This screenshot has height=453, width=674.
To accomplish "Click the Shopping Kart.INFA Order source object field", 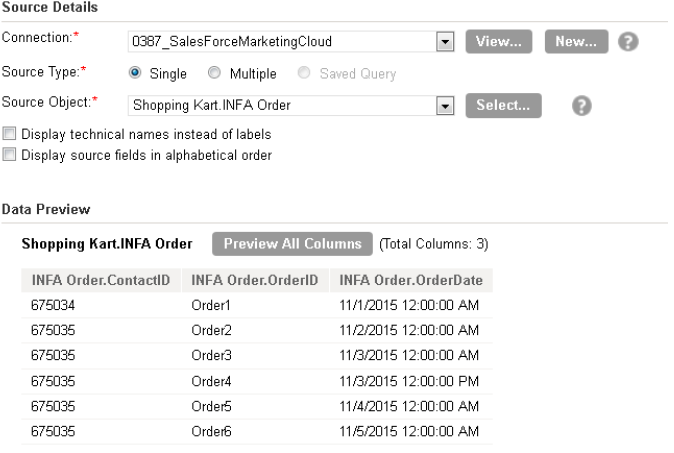I will [x=291, y=105].
